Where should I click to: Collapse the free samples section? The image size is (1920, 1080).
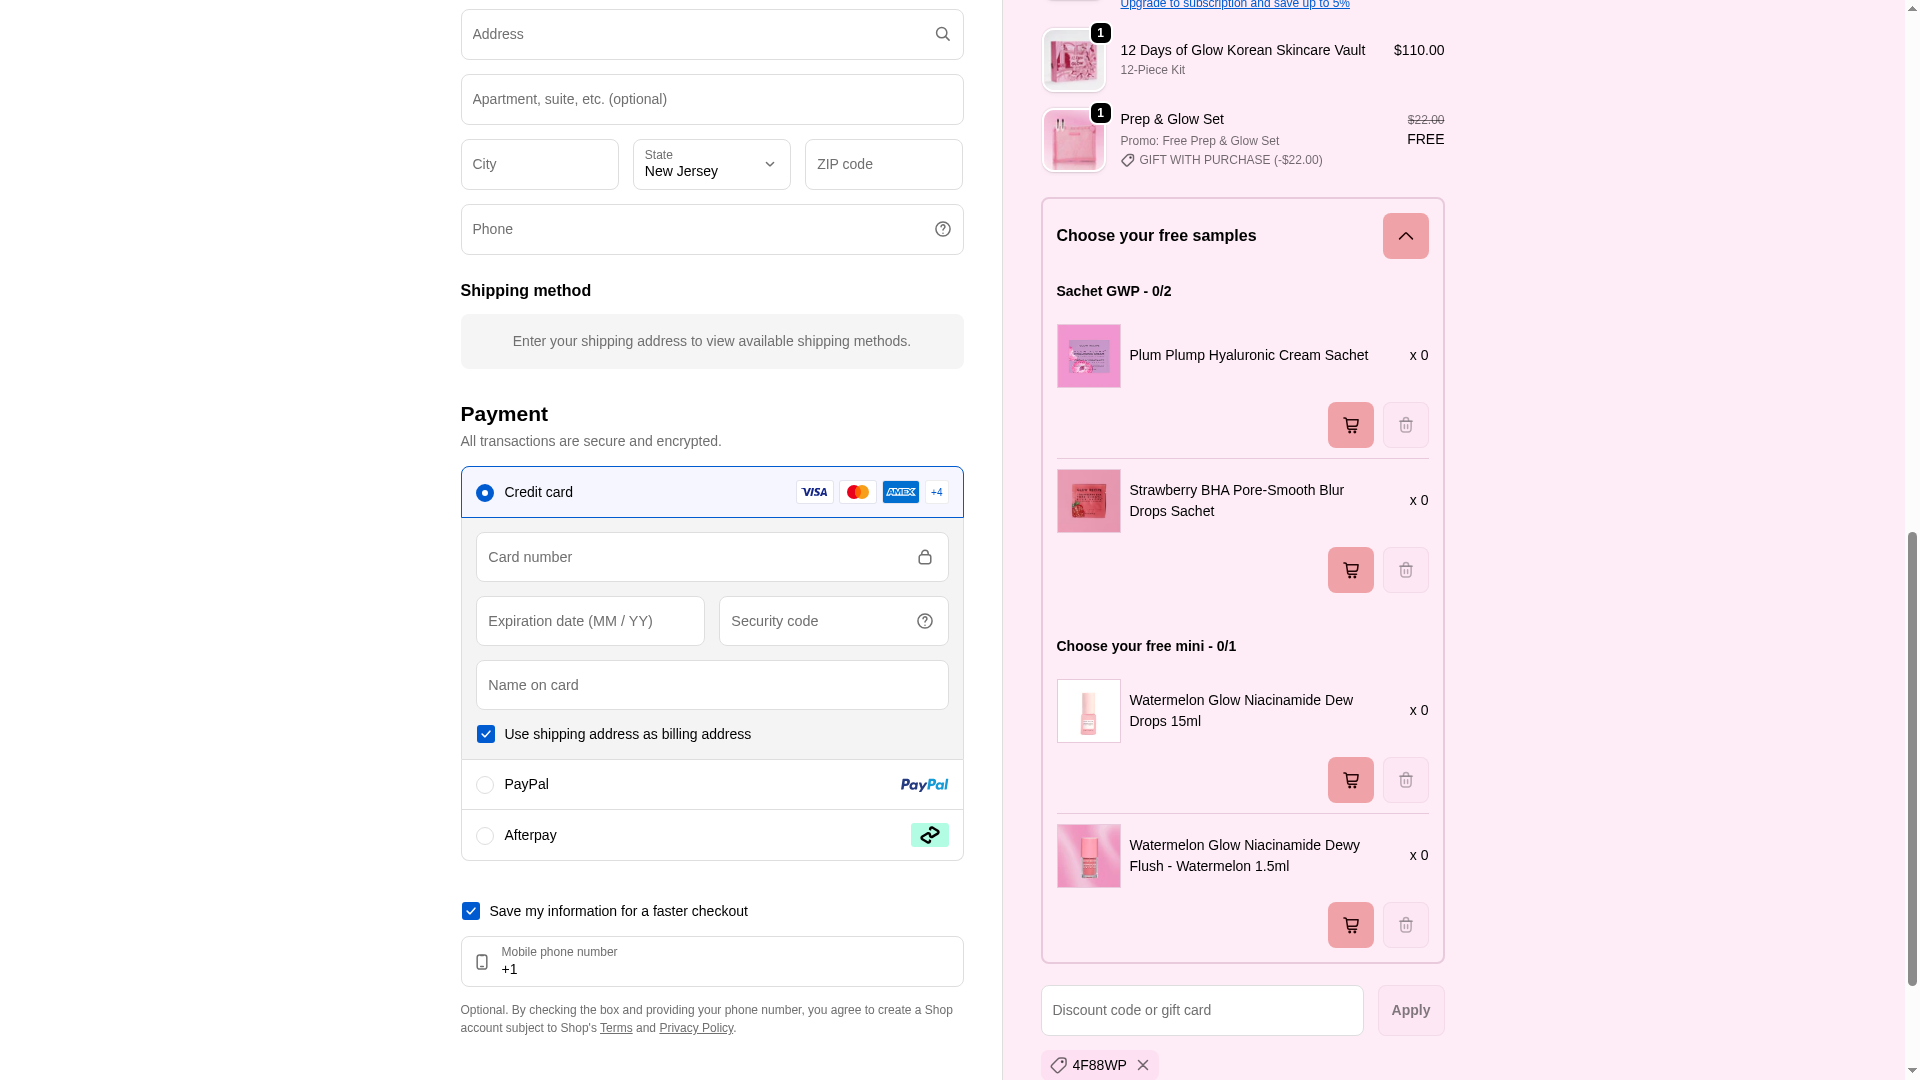coord(1405,236)
